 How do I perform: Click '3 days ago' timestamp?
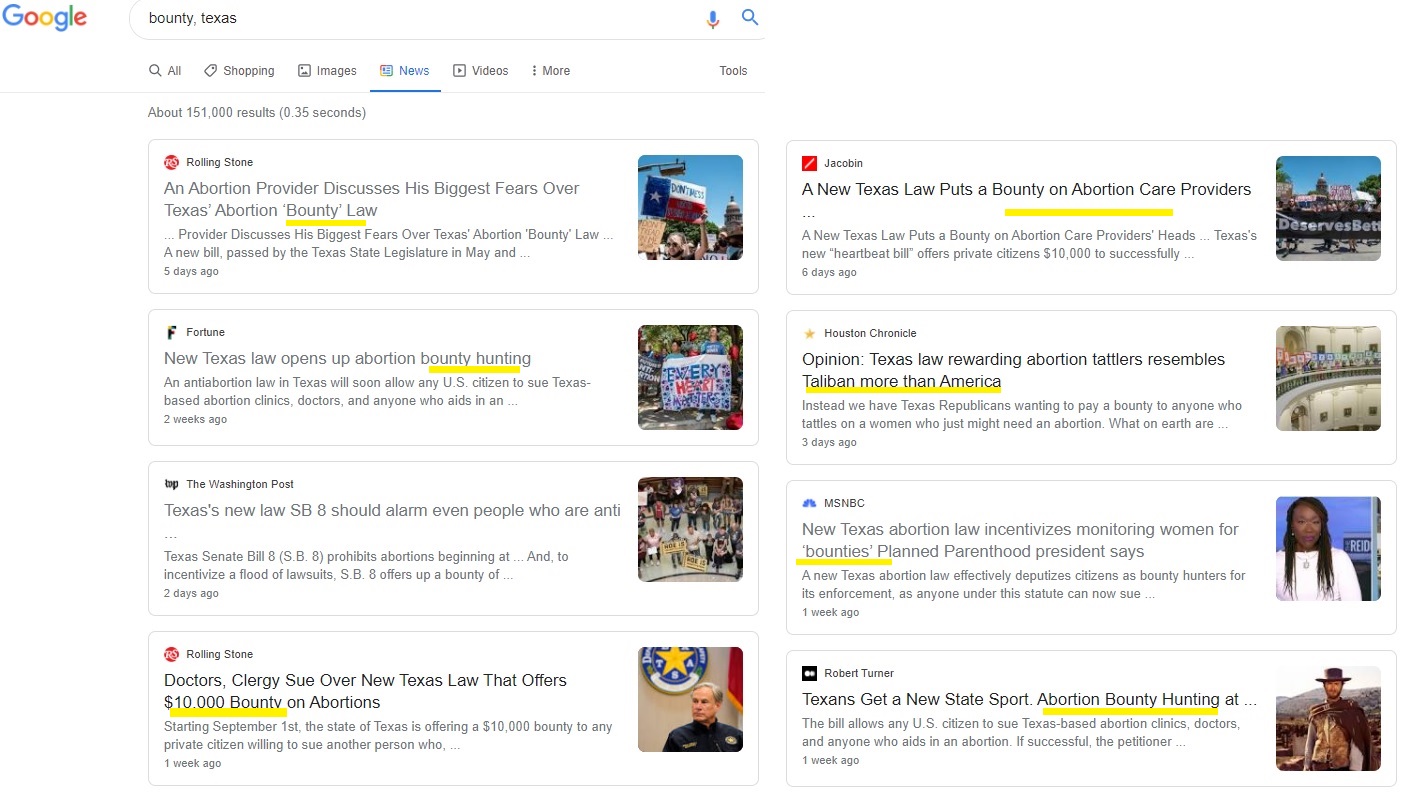(x=829, y=442)
